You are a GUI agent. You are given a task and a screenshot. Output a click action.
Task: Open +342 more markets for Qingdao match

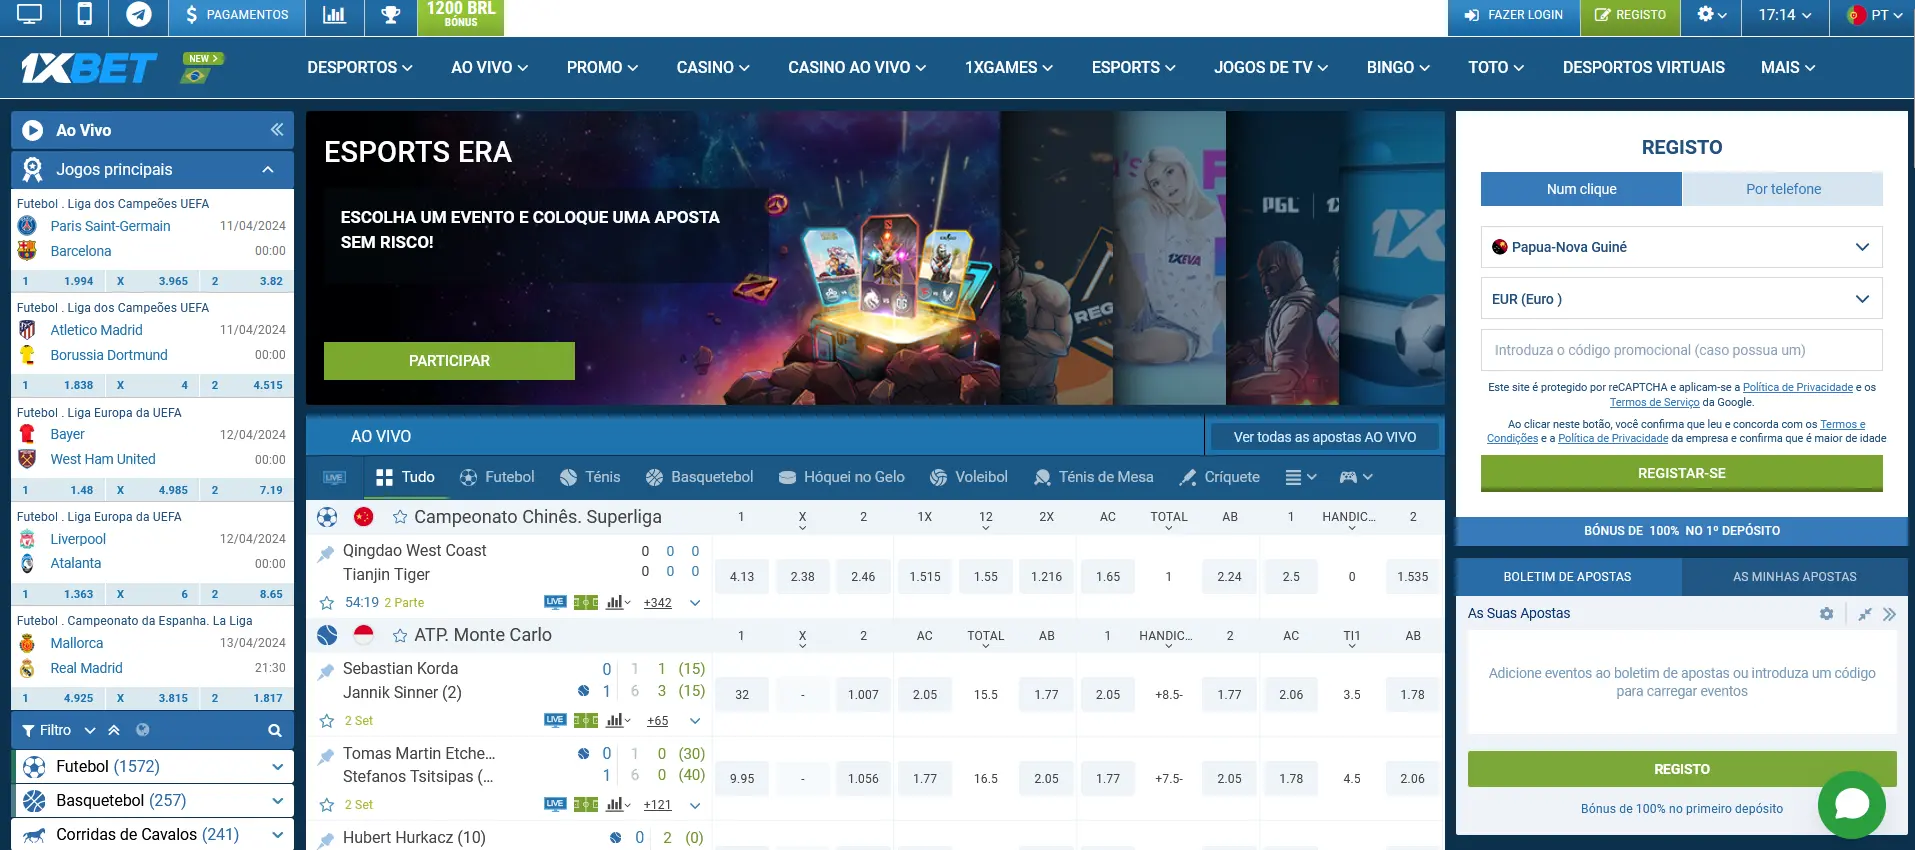pyautogui.click(x=657, y=603)
